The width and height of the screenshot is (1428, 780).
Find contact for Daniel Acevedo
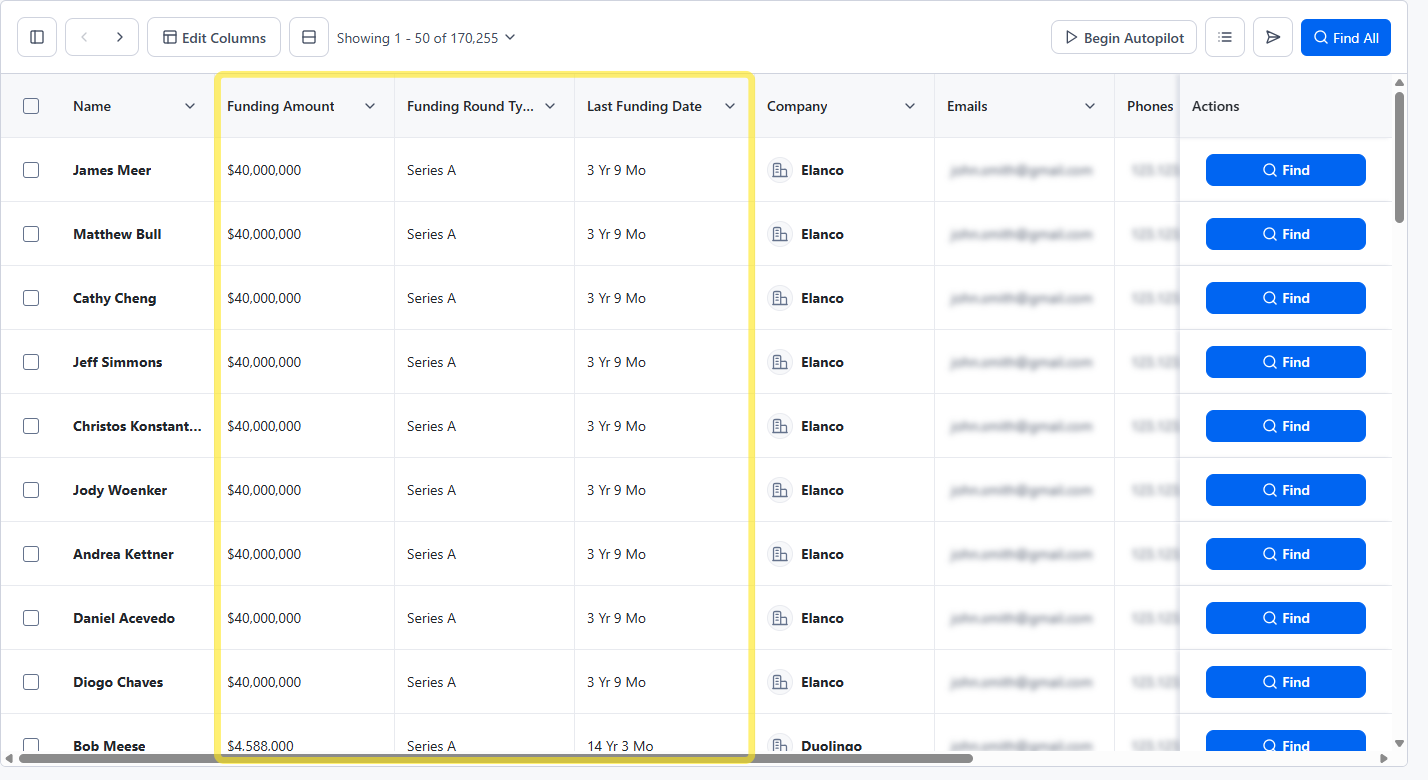pyautogui.click(x=1286, y=618)
